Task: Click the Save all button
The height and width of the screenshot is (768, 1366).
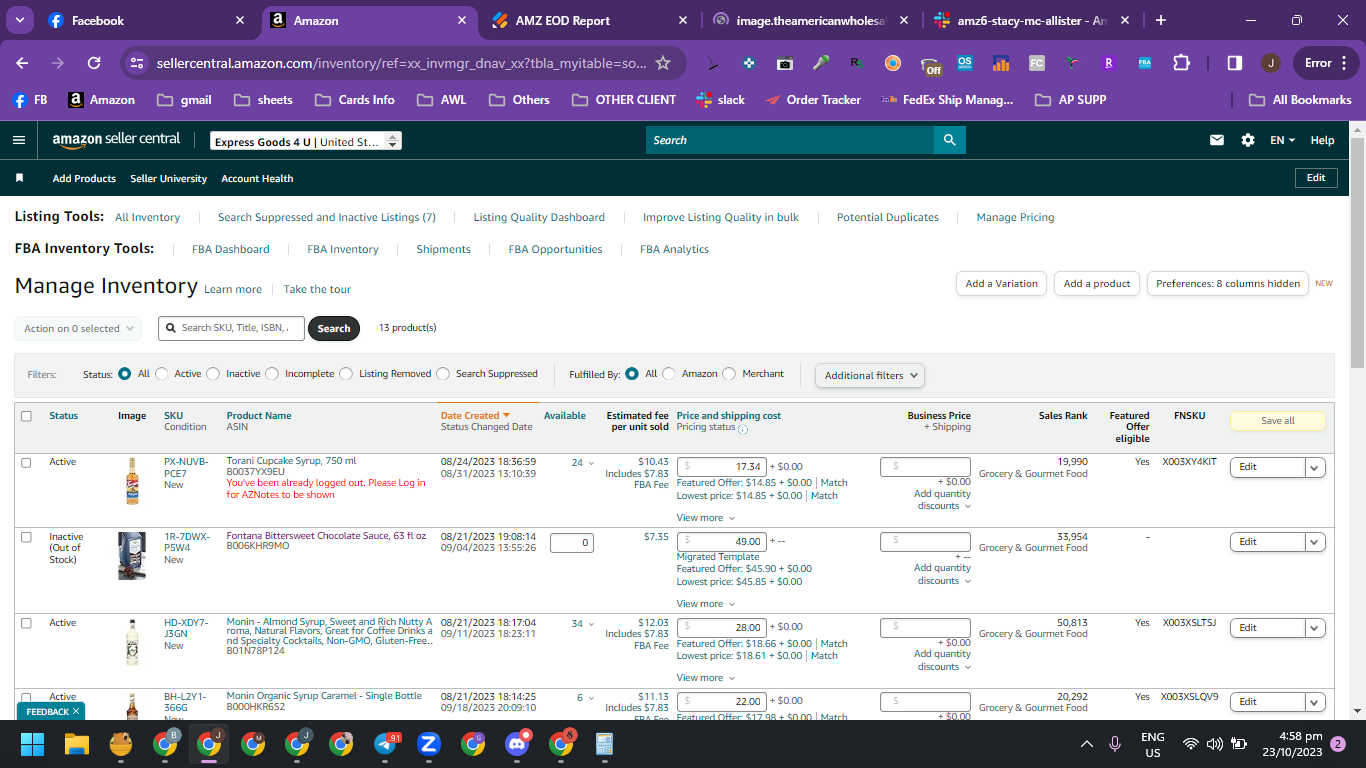Action: click(1277, 421)
